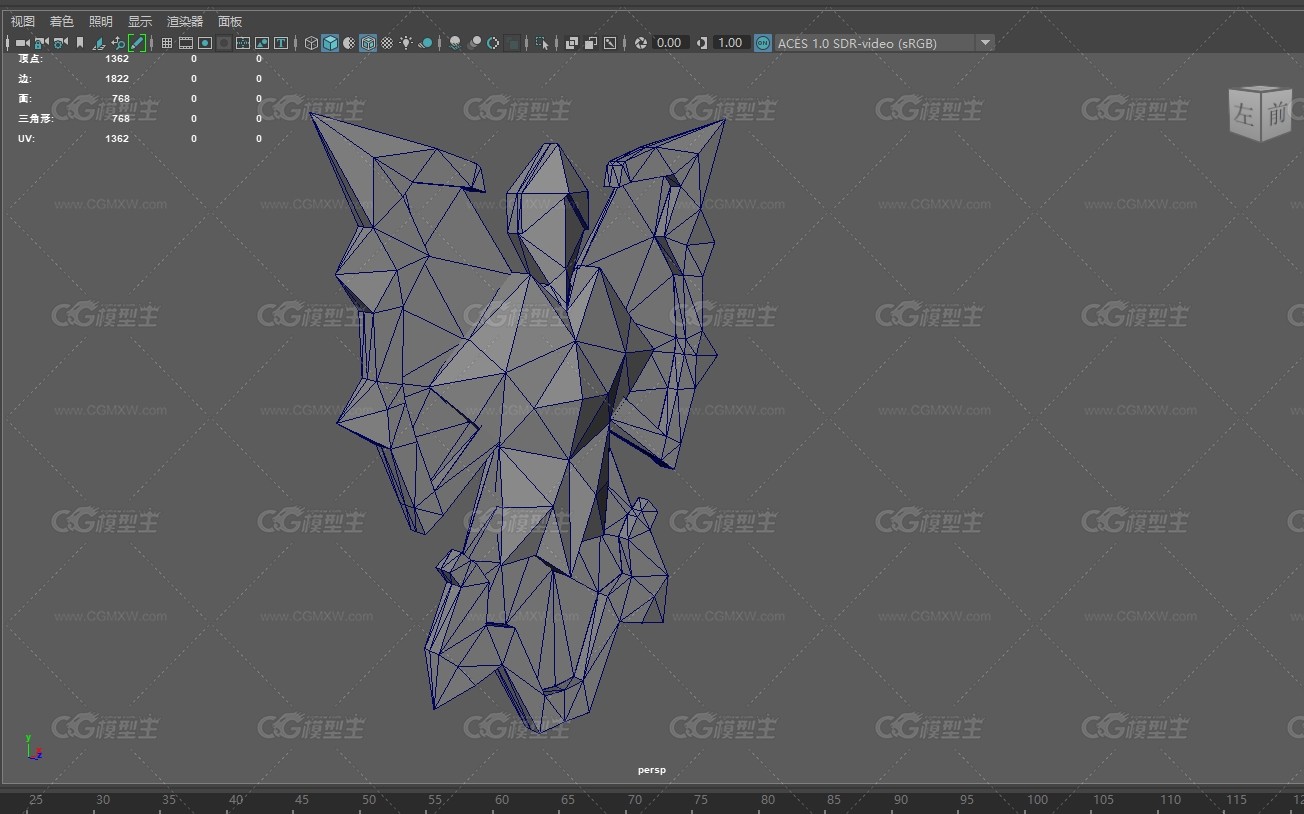Toggle the viewport Grid icon
Viewport: 1304px width, 814px height.
[167, 43]
